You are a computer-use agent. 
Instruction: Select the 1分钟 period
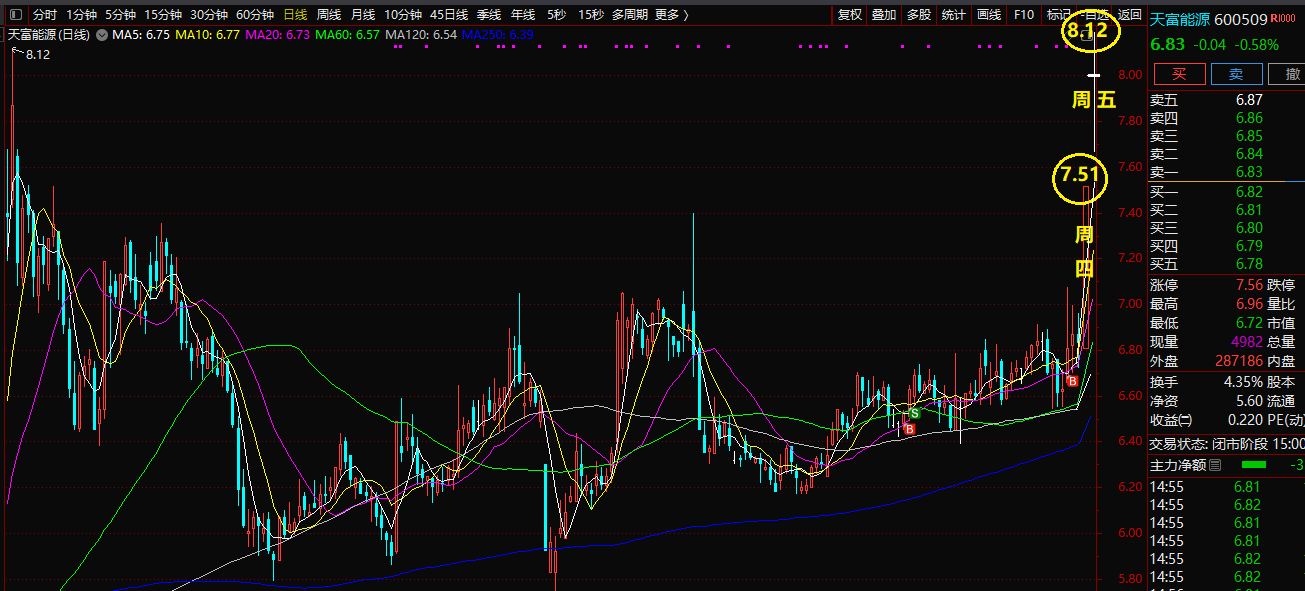point(81,15)
